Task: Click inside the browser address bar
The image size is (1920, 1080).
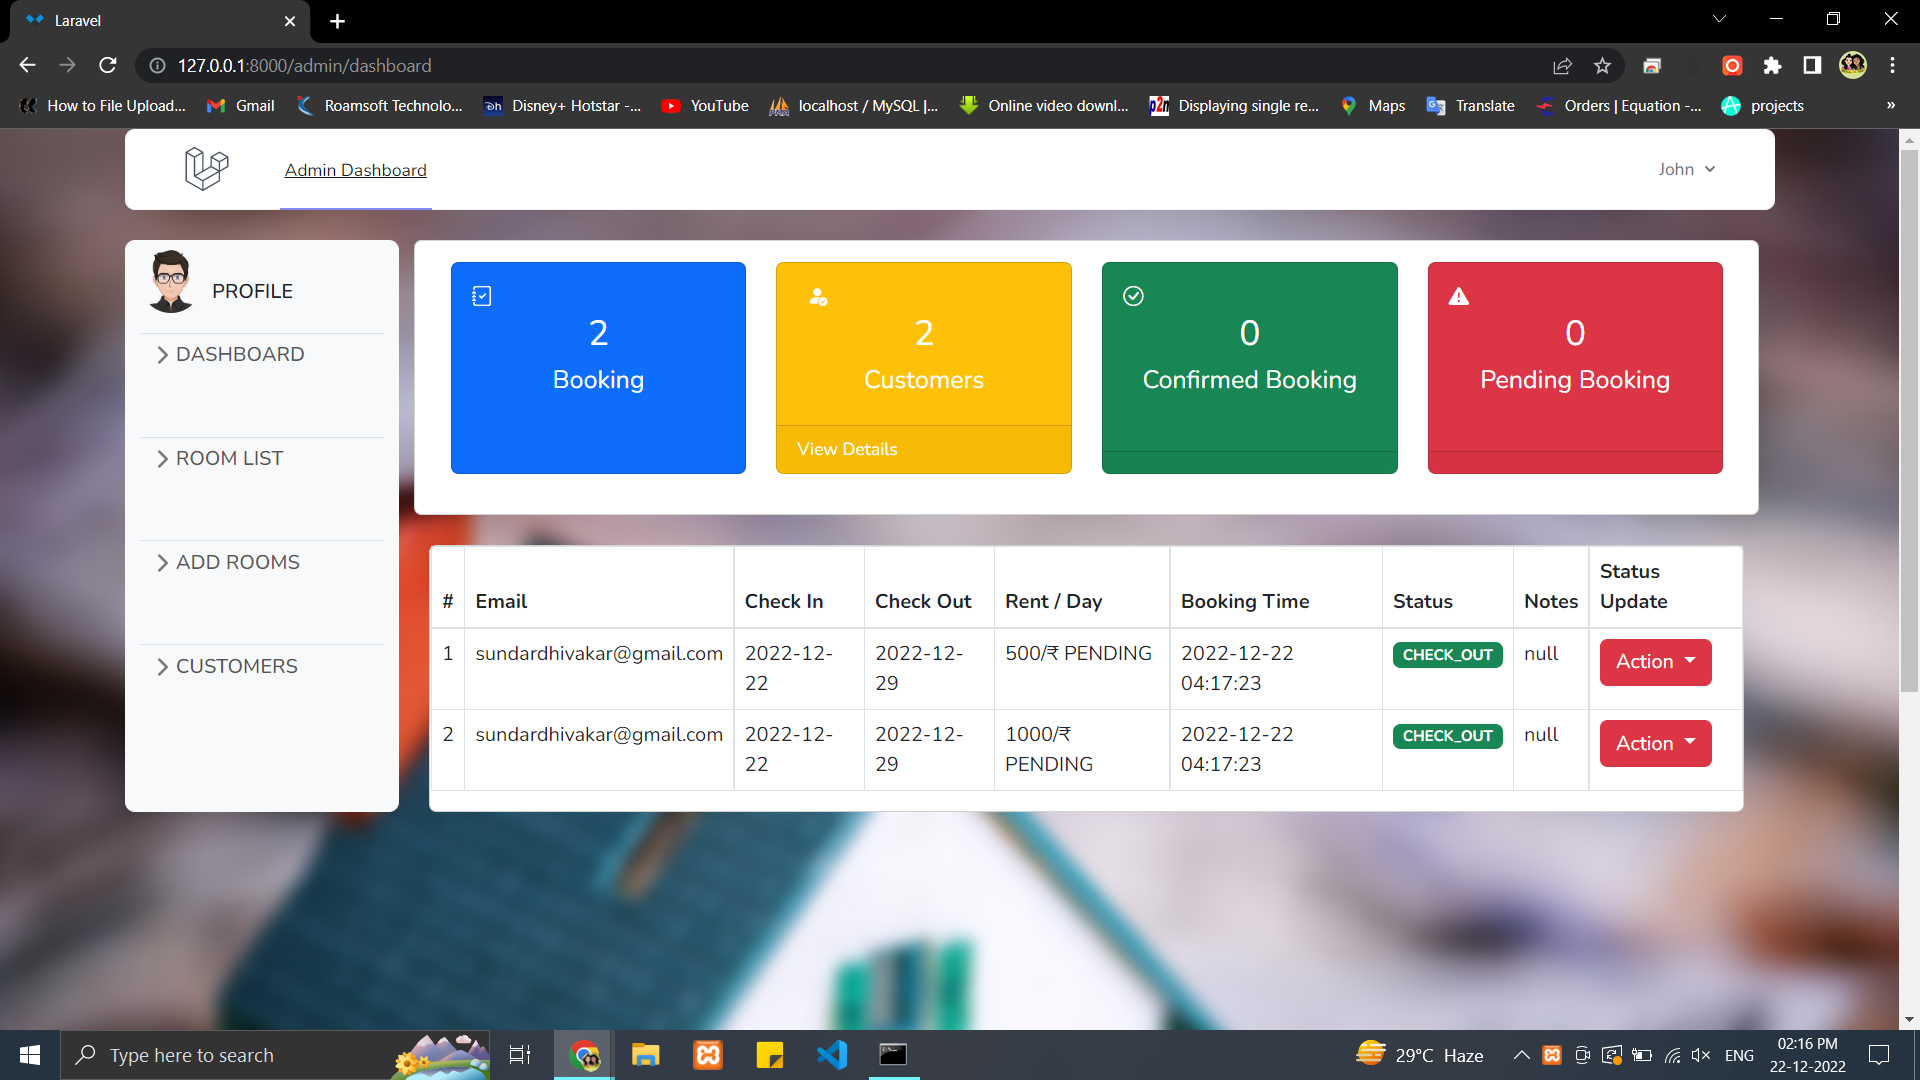Action: click(x=600, y=65)
